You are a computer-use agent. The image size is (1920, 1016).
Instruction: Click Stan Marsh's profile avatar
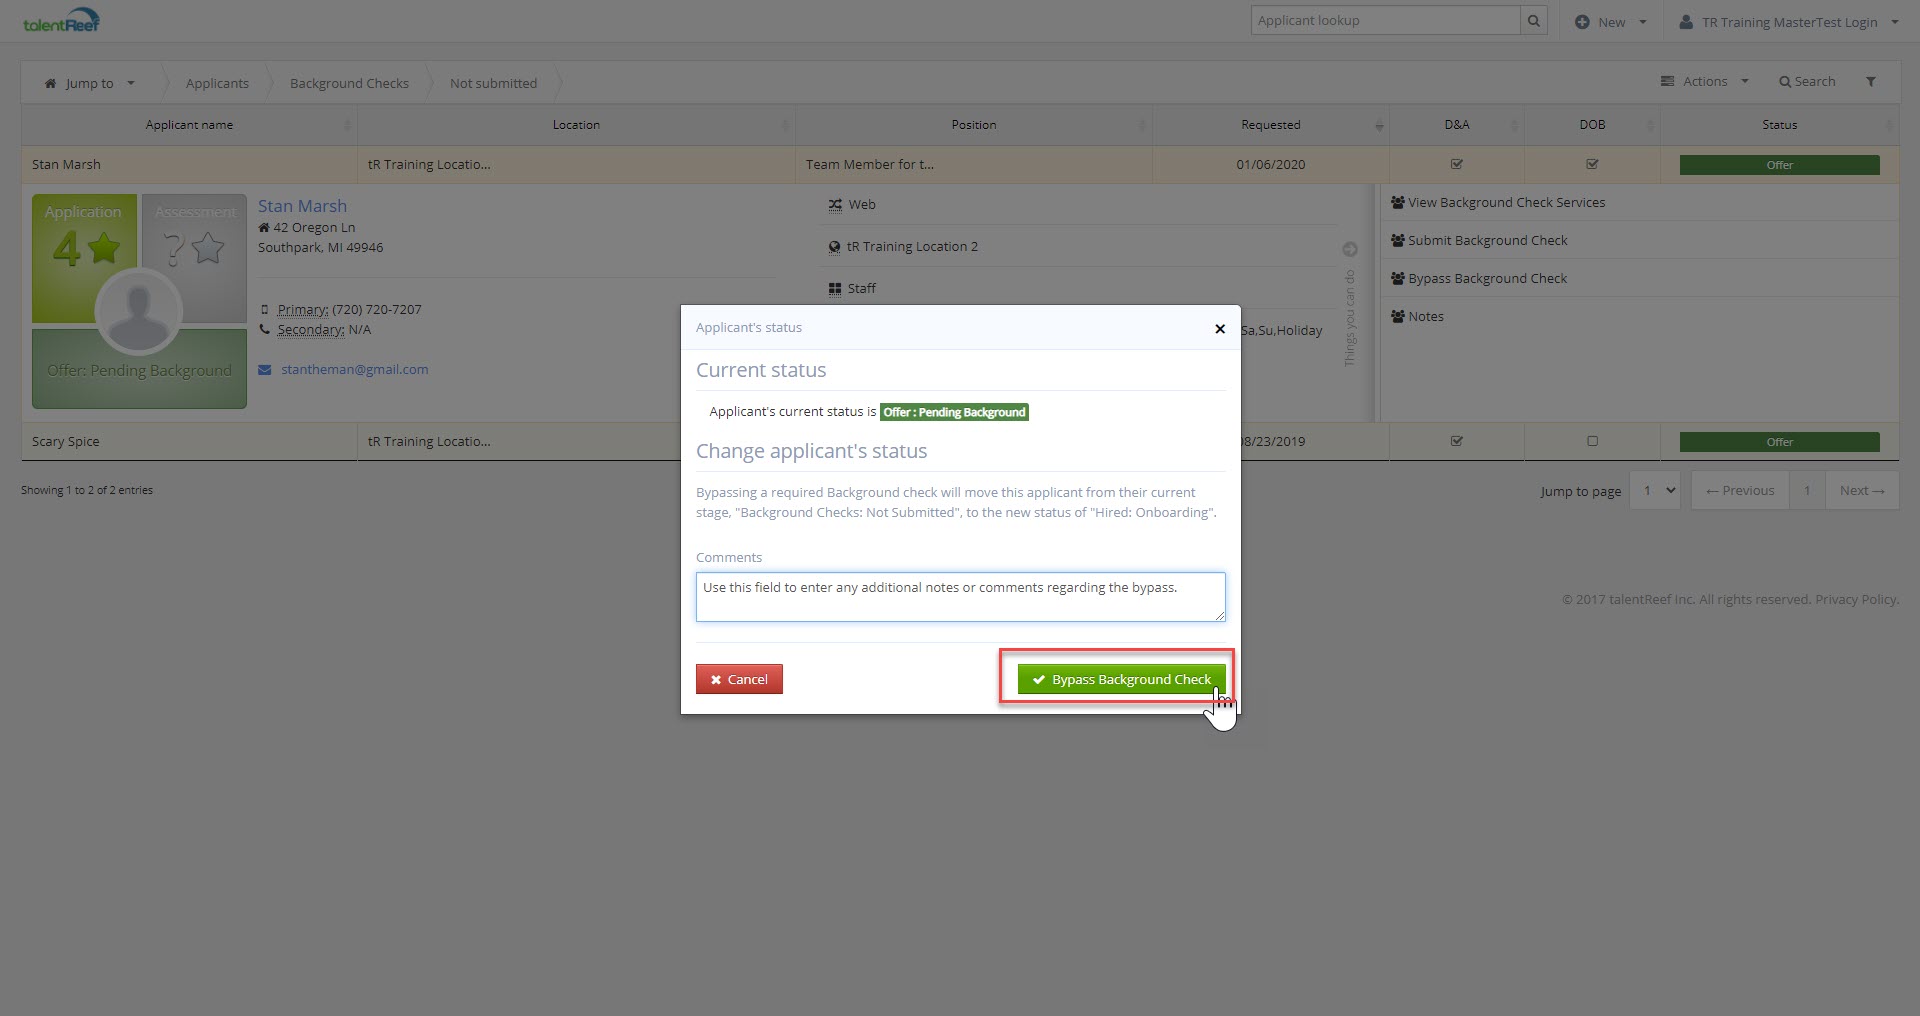pyautogui.click(x=138, y=312)
